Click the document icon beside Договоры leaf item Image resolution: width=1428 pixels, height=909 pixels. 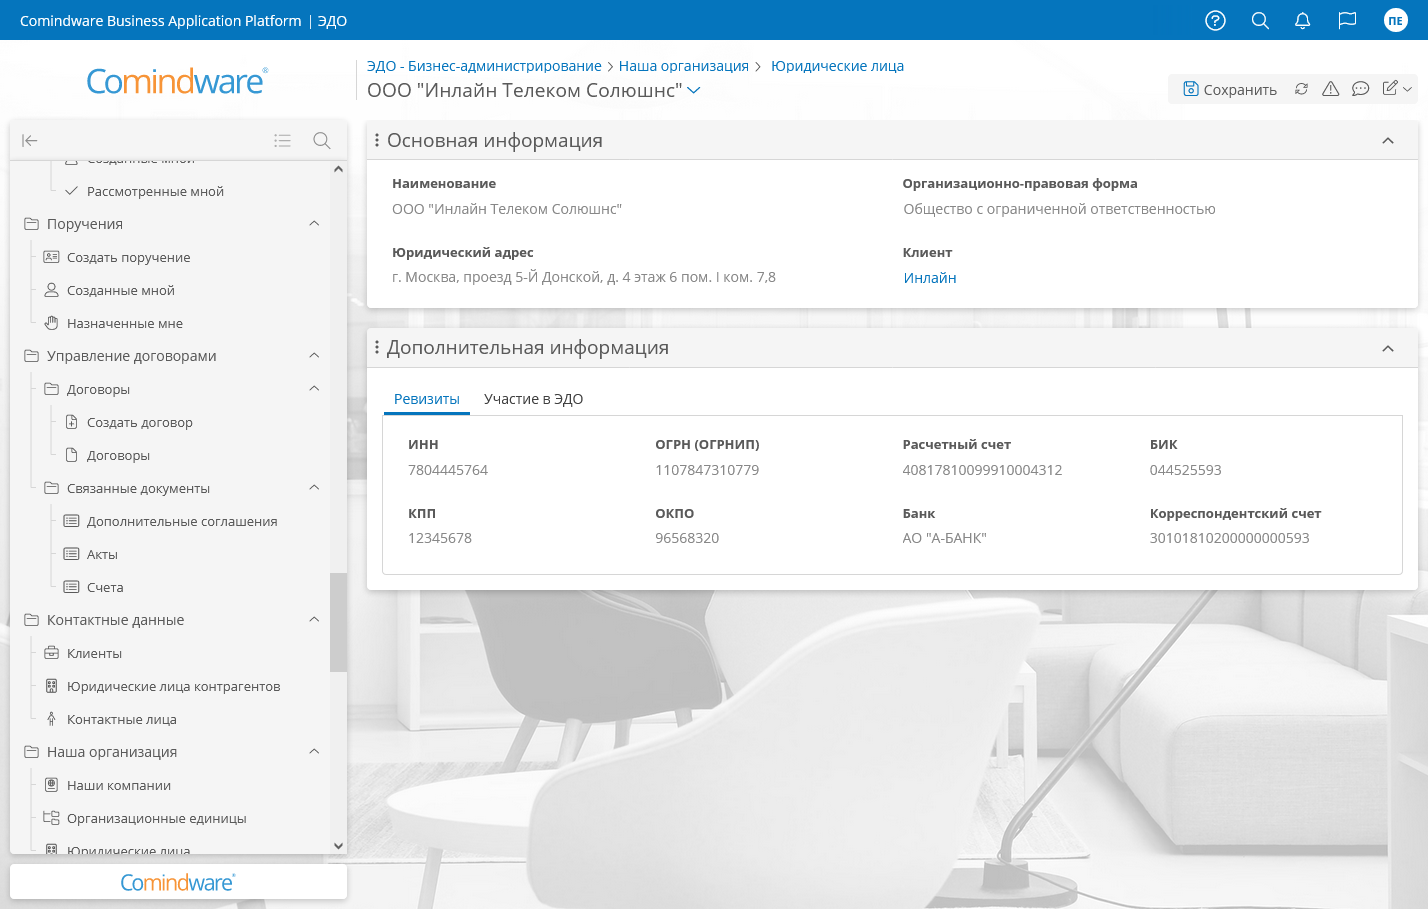[71, 455]
